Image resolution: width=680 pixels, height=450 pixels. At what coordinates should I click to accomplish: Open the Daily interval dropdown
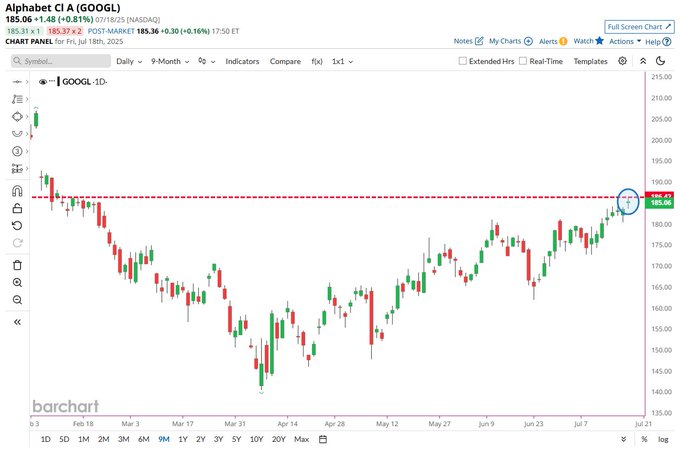pyautogui.click(x=127, y=61)
